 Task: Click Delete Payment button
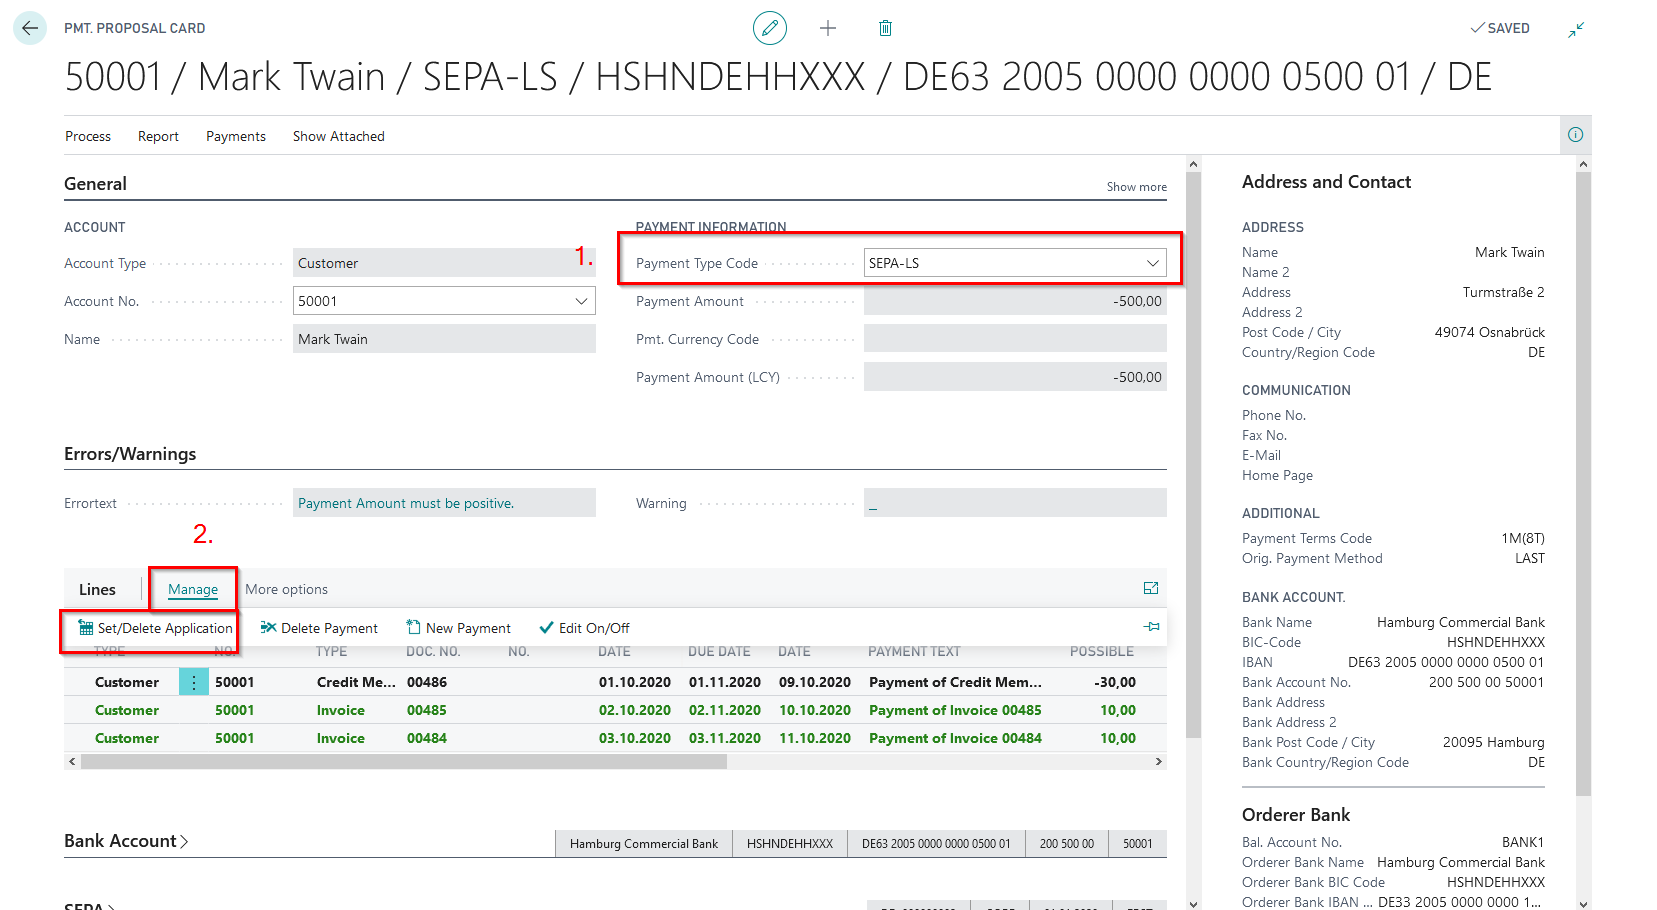click(x=319, y=628)
